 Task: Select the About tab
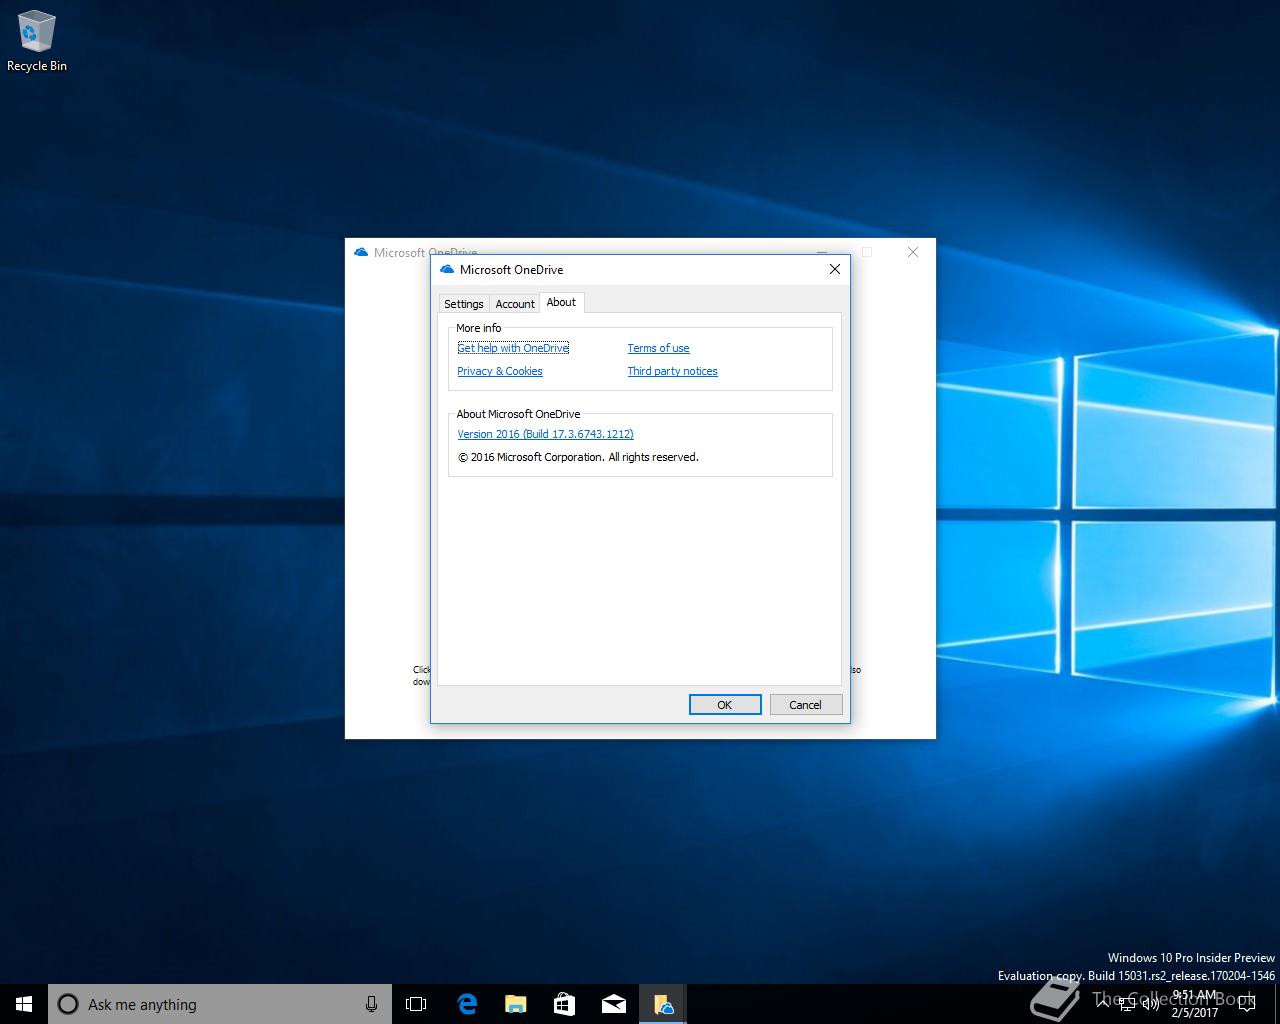point(561,302)
